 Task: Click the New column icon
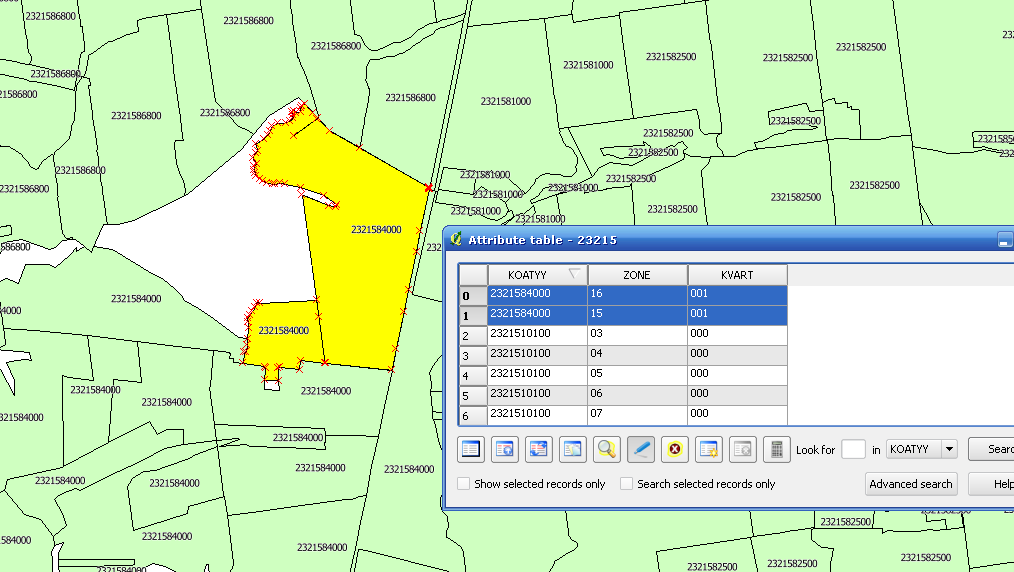[709, 450]
